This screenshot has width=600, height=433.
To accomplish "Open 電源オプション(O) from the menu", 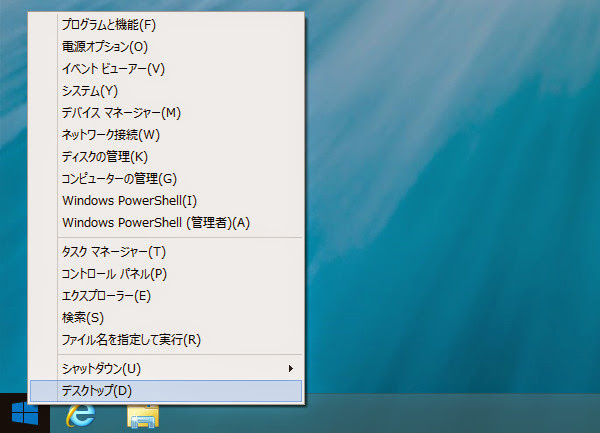I will [x=166, y=47].
